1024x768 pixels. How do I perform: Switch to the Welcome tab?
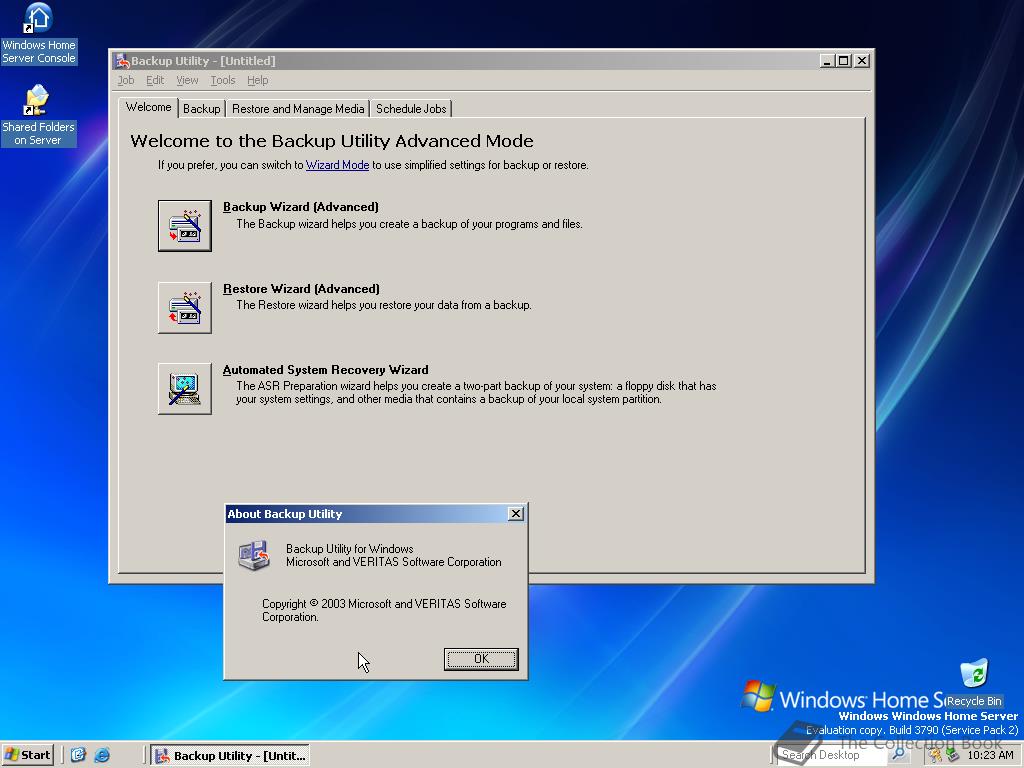click(x=148, y=107)
